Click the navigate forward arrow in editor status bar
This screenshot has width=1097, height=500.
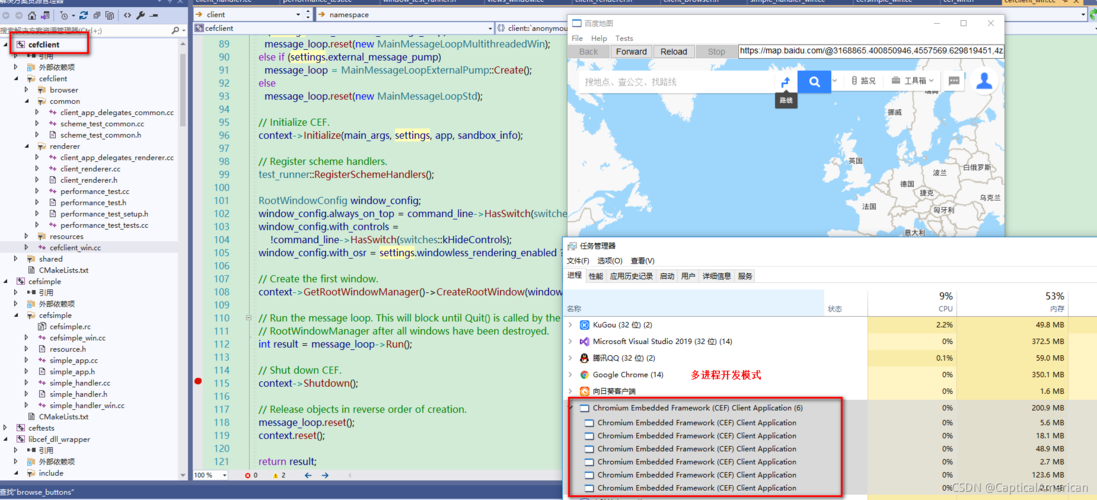(325, 476)
